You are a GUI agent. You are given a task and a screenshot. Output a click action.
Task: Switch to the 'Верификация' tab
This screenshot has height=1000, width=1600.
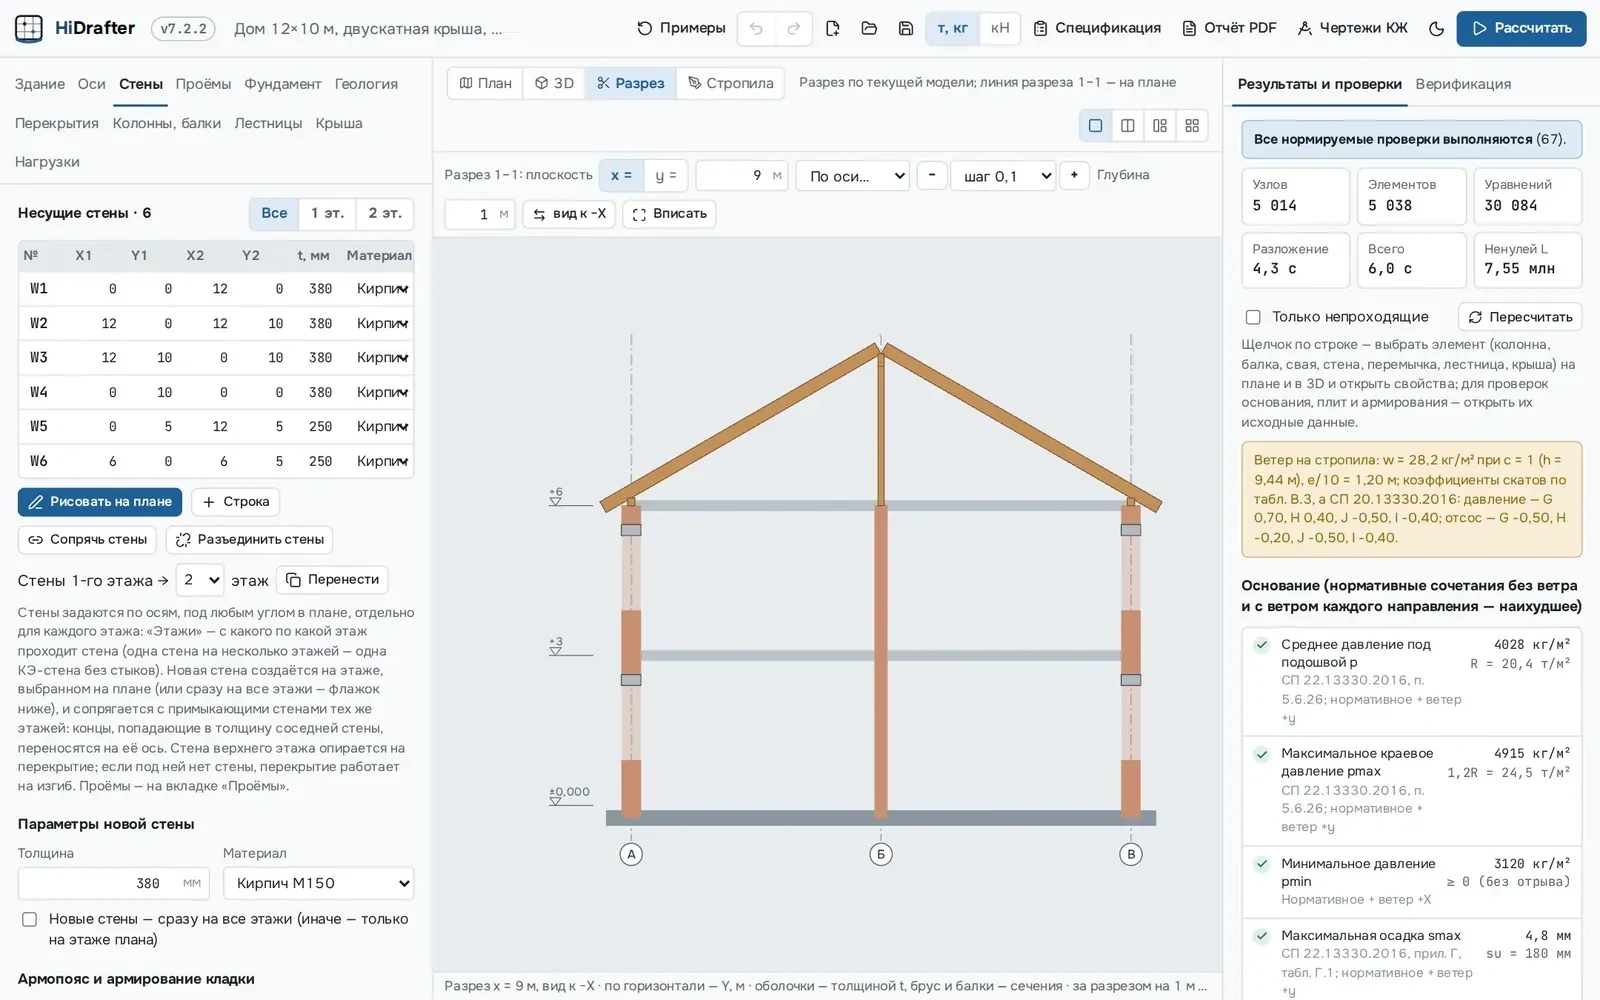pos(1463,84)
